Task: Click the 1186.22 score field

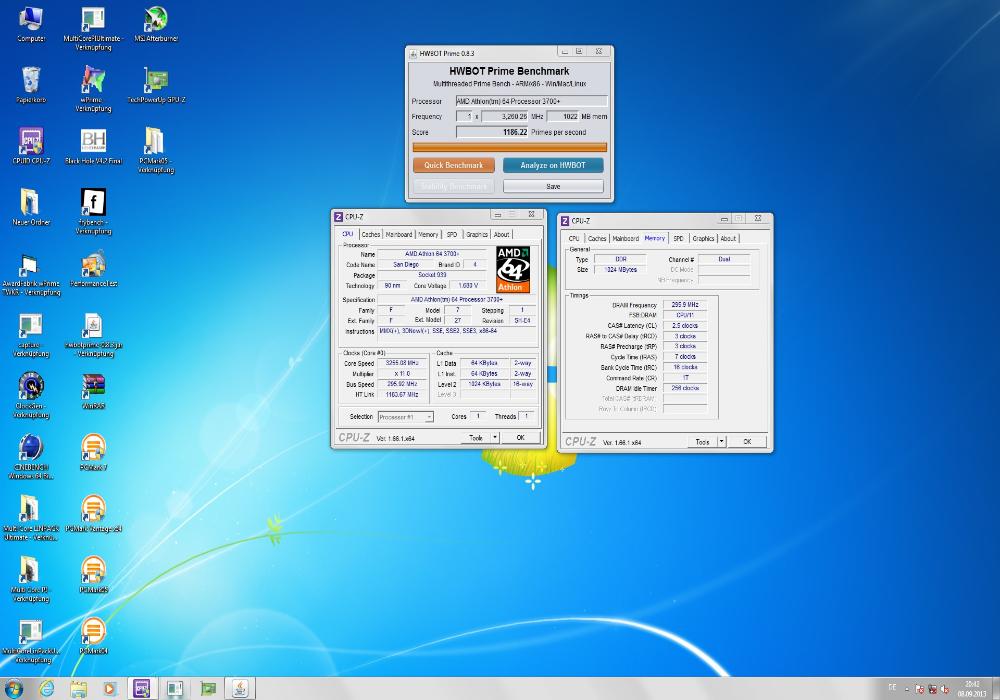Action: point(492,132)
